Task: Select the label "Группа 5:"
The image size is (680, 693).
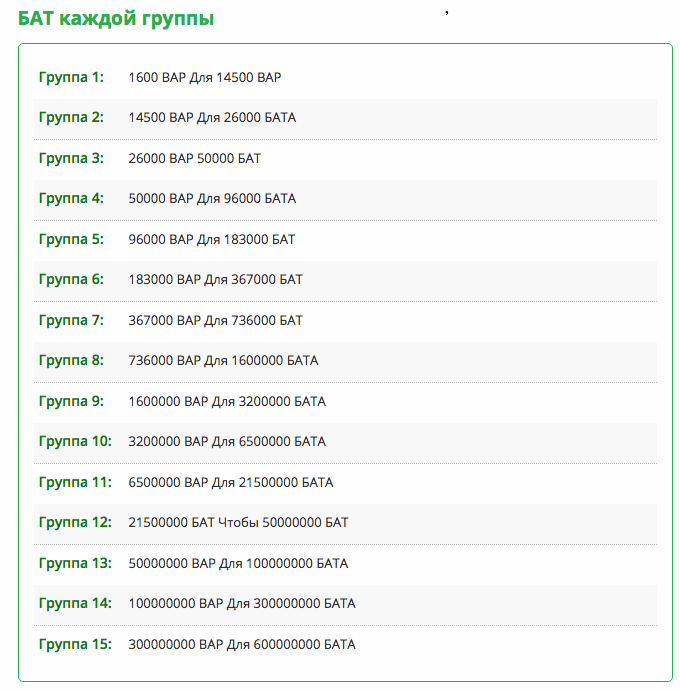Action: [x=71, y=239]
